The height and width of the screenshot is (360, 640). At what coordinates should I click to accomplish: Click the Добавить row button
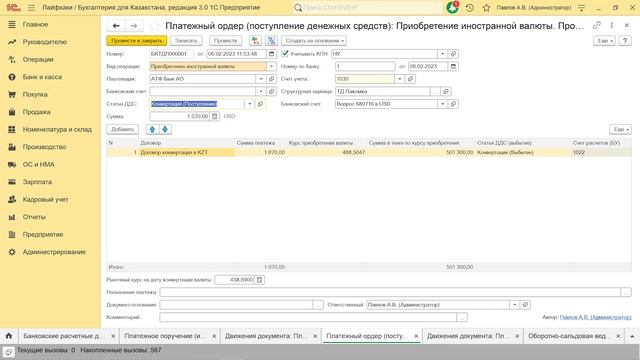click(x=122, y=129)
